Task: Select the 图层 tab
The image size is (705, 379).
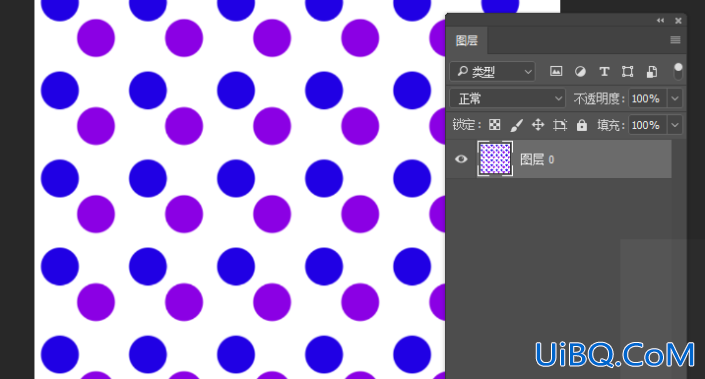Action: pyautogui.click(x=467, y=40)
